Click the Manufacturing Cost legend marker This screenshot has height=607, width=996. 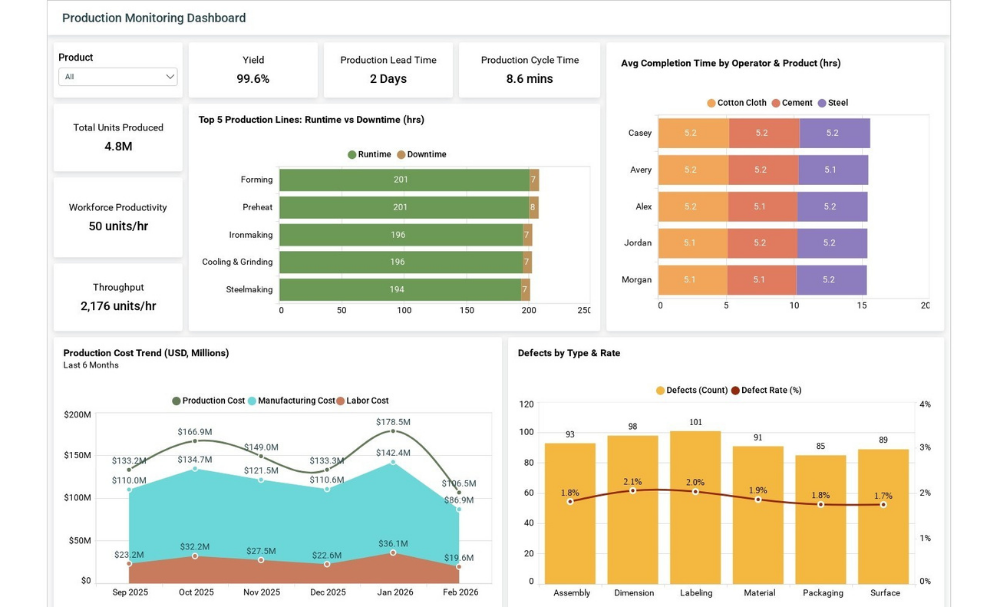[x=253, y=401]
